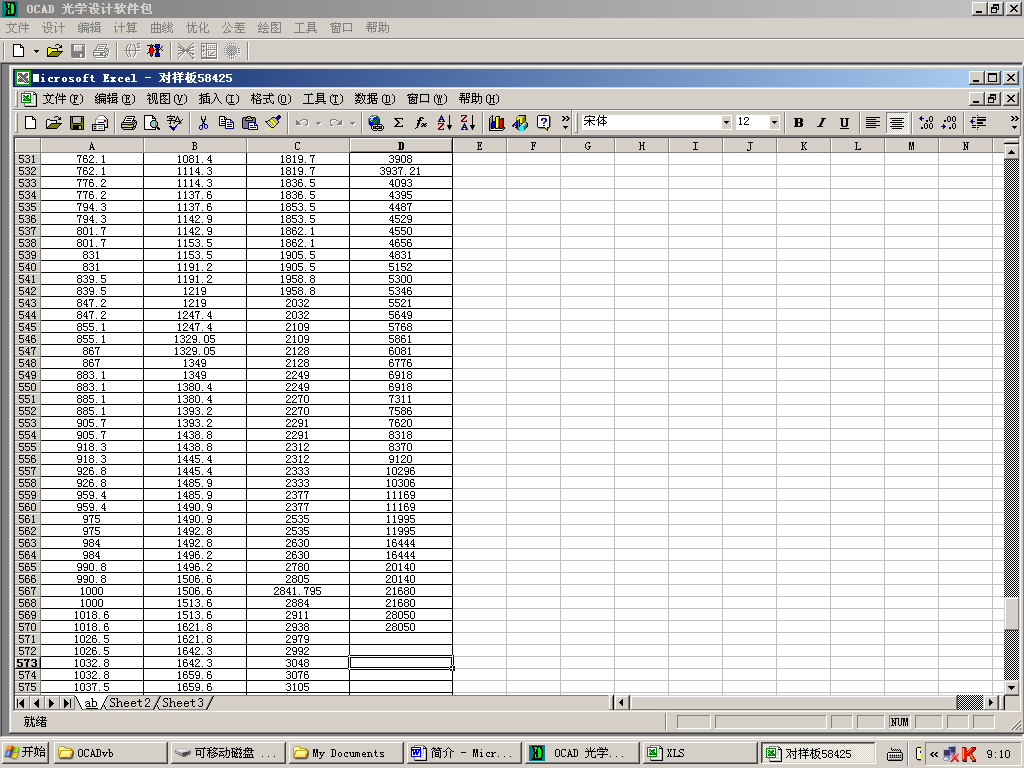
Task: Open the Chart Wizard icon
Action: click(x=497, y=123)
